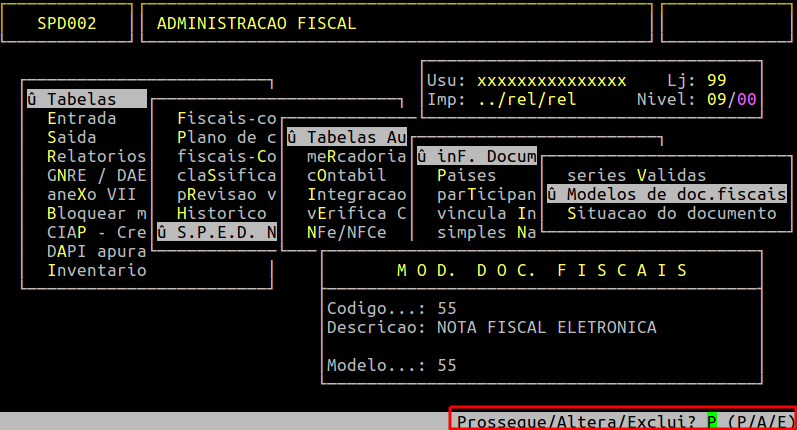Image resolution: width=797 pixels, height=430 pixels.
Task: Click the Codigo field value 55
Action: pyautogui.click(x=447, y=309)
